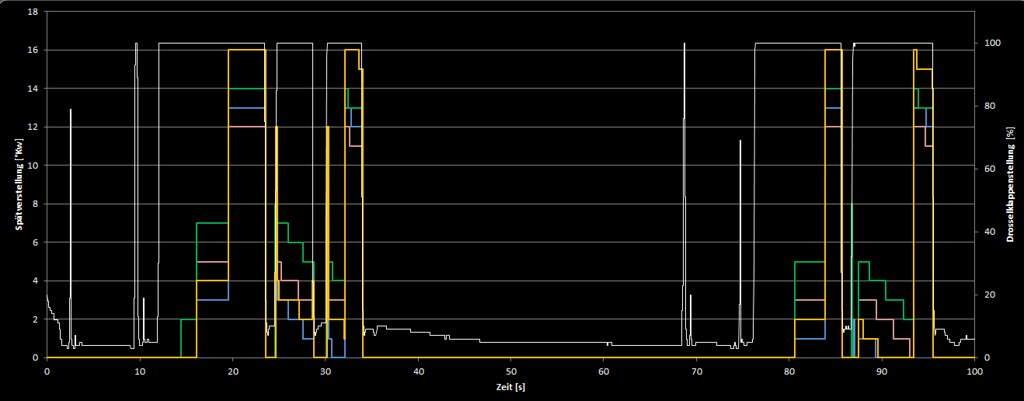This screenshot has width=1024, height=401.
Task: Click the Drosselklappenstellung right axis title
Action: pos(1010,190)
